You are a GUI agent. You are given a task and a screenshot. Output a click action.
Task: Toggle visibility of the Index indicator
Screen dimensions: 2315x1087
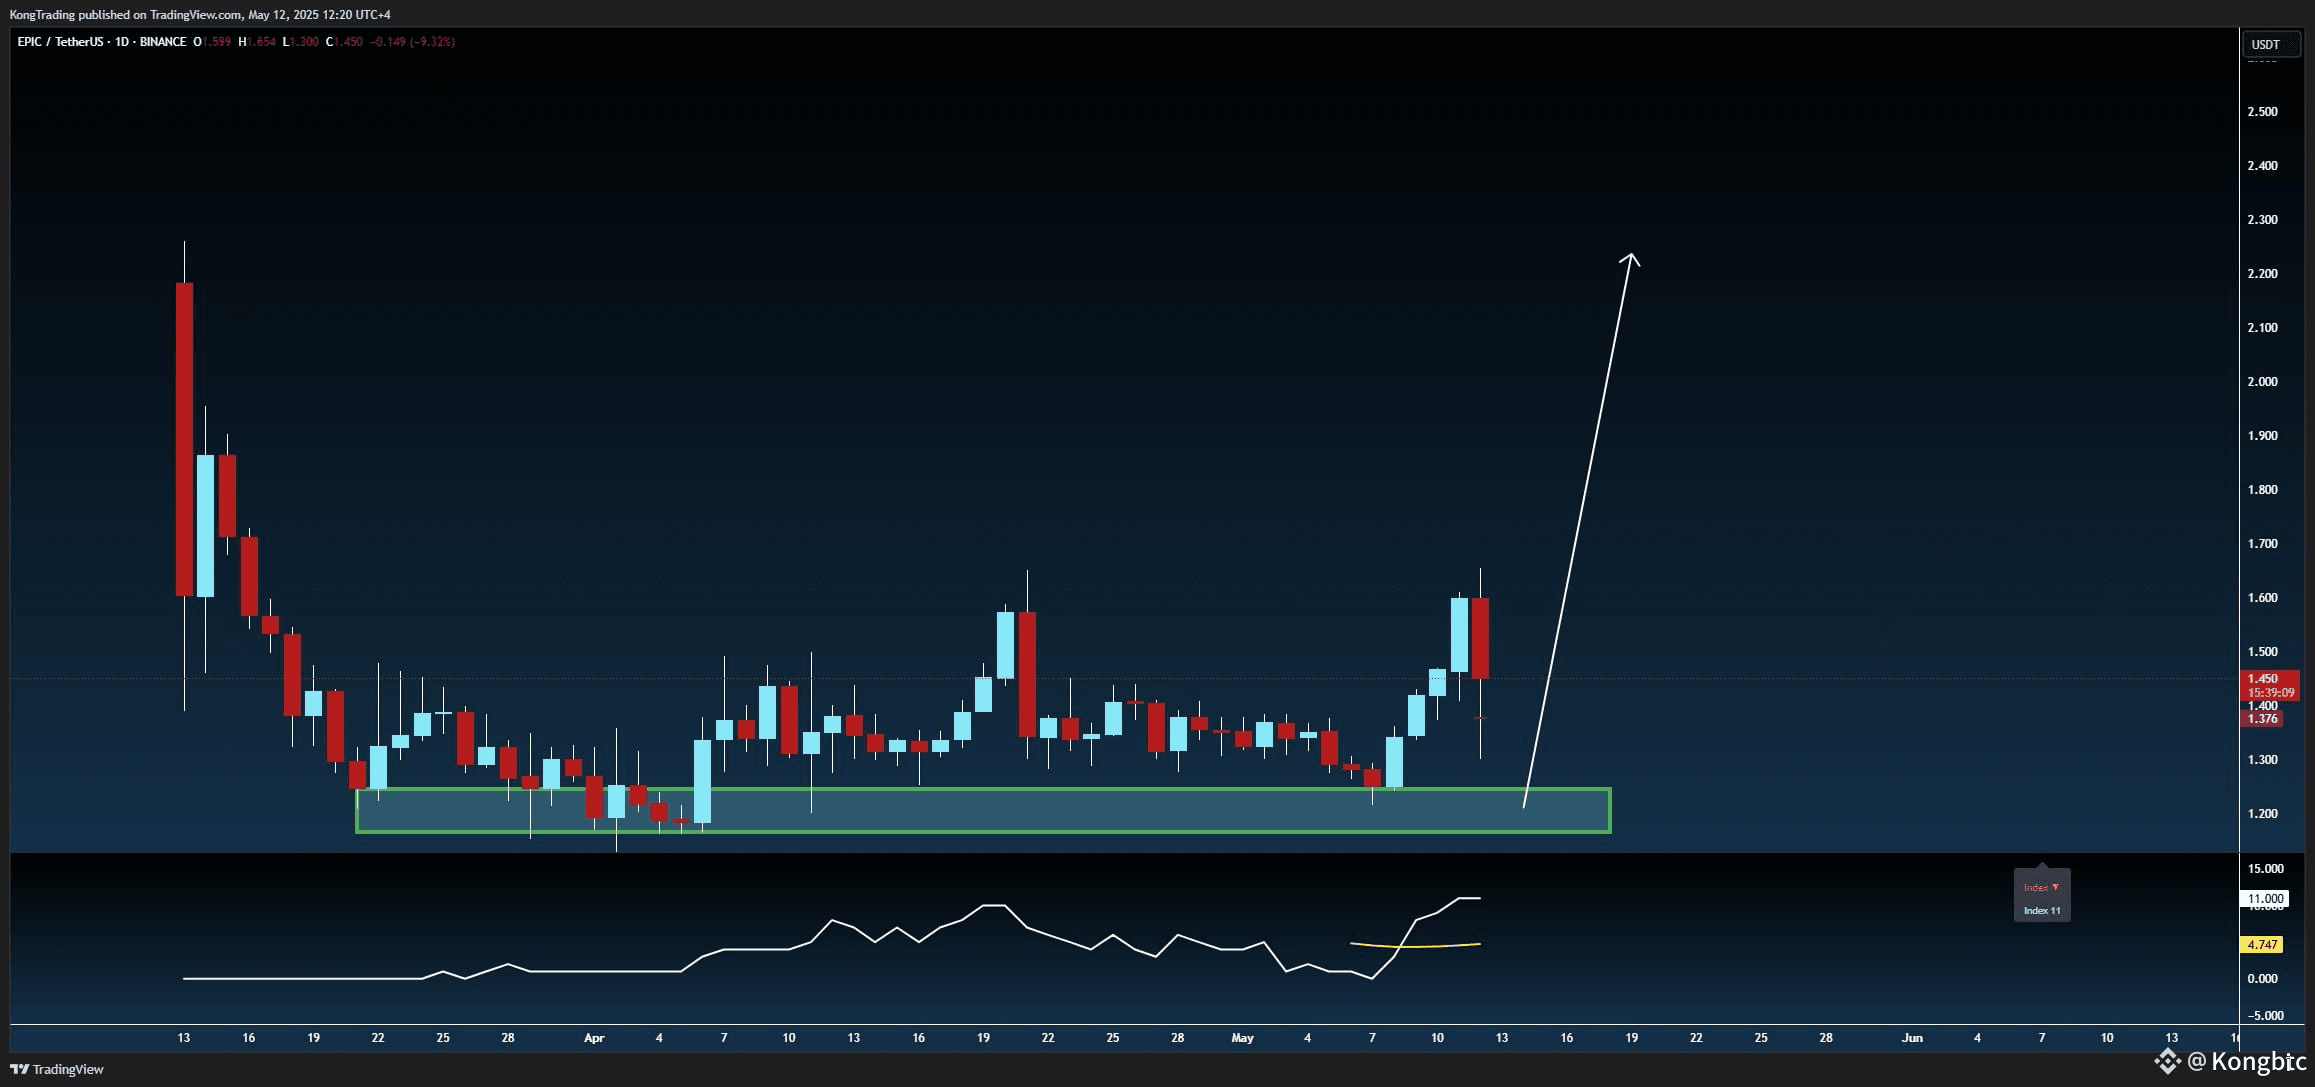pos(2035,887)
